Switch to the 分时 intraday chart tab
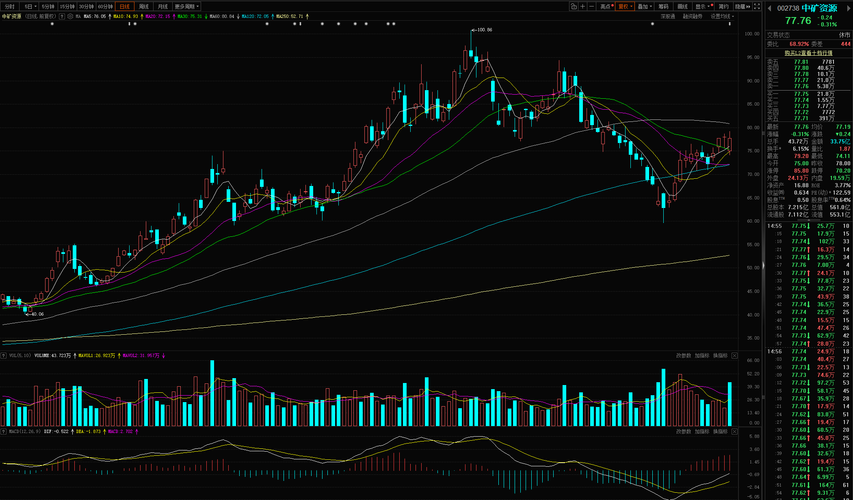This screenshot has height=500, width=853. (x=9, y=7)
